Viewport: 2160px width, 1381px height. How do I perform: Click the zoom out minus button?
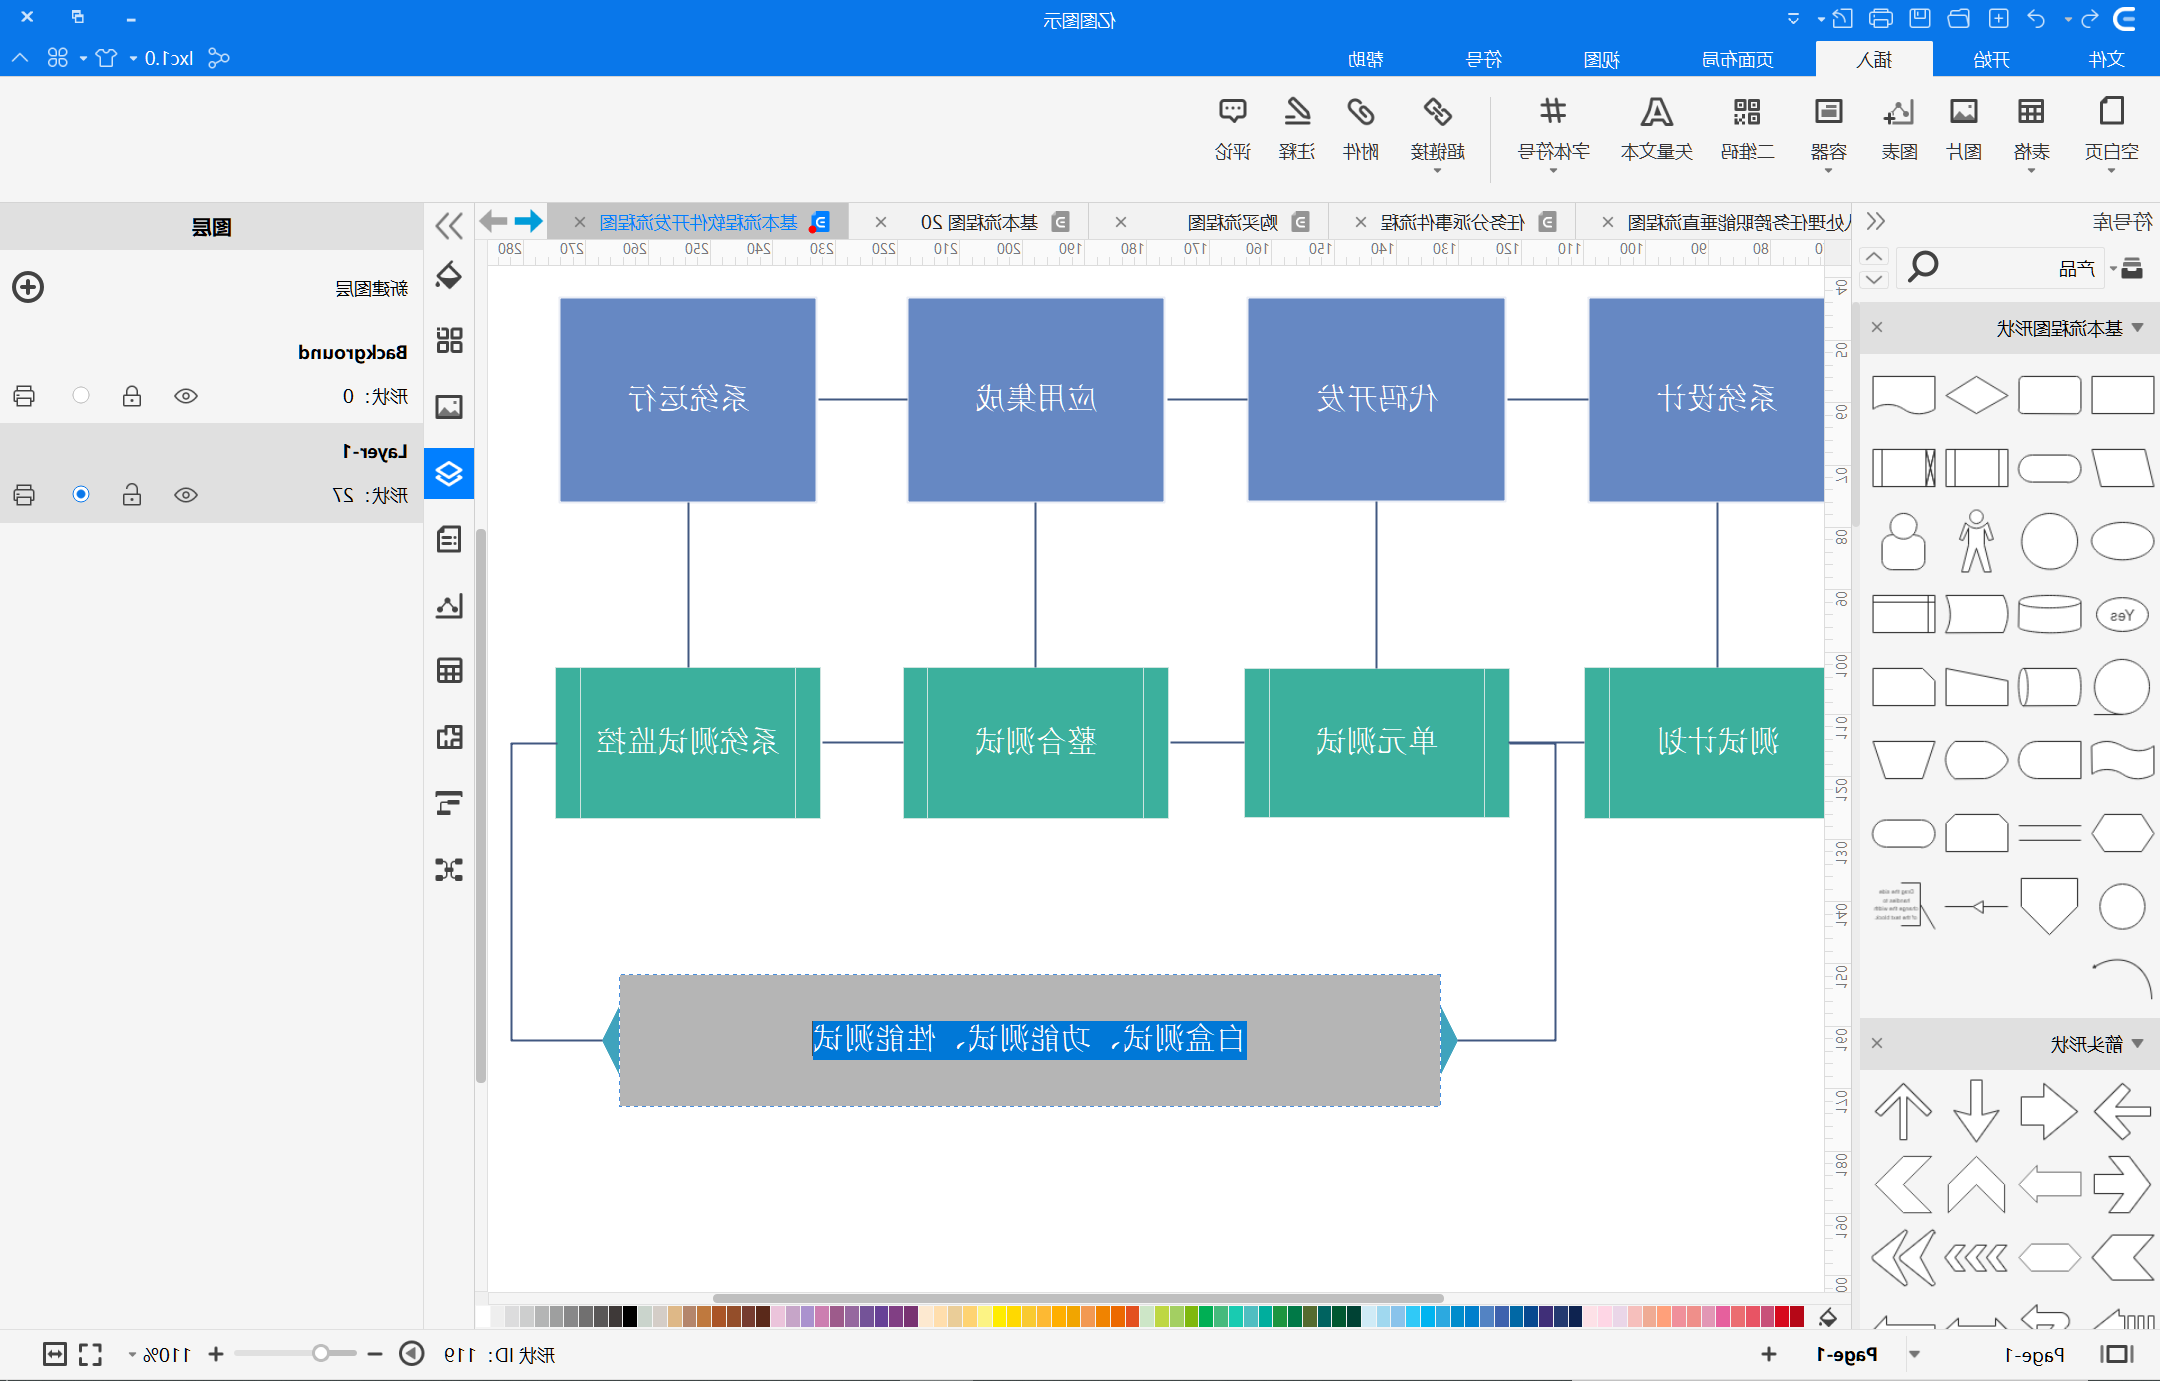point(375,1354)
